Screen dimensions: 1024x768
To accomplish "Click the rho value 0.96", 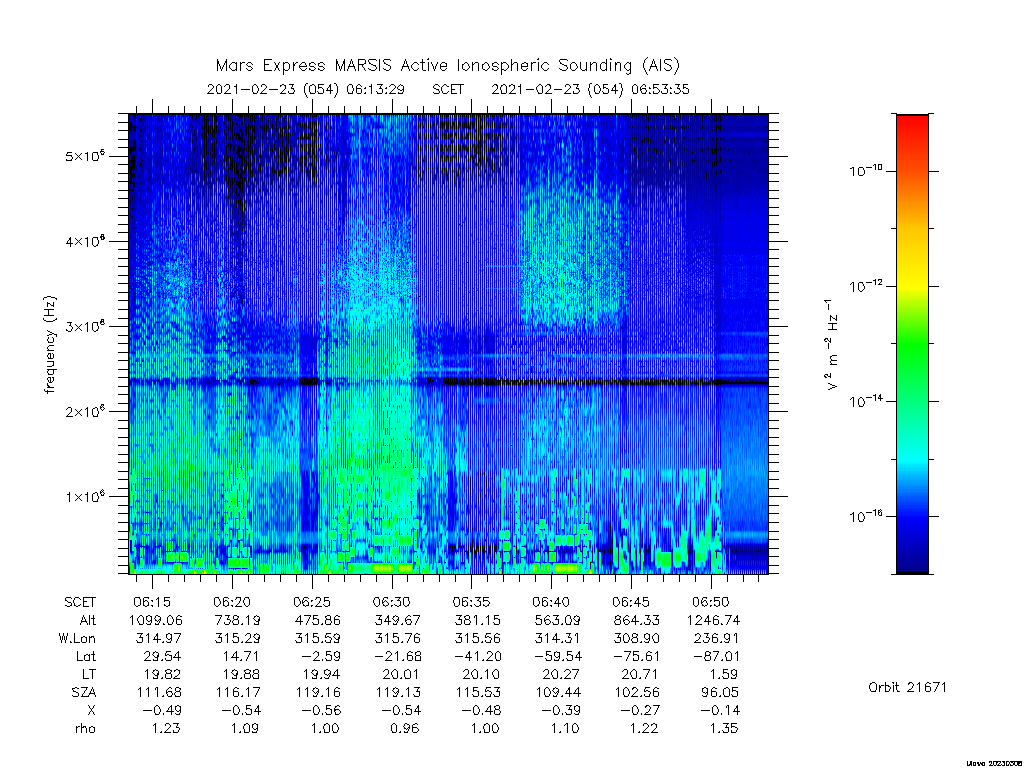I will coord(405,728).
